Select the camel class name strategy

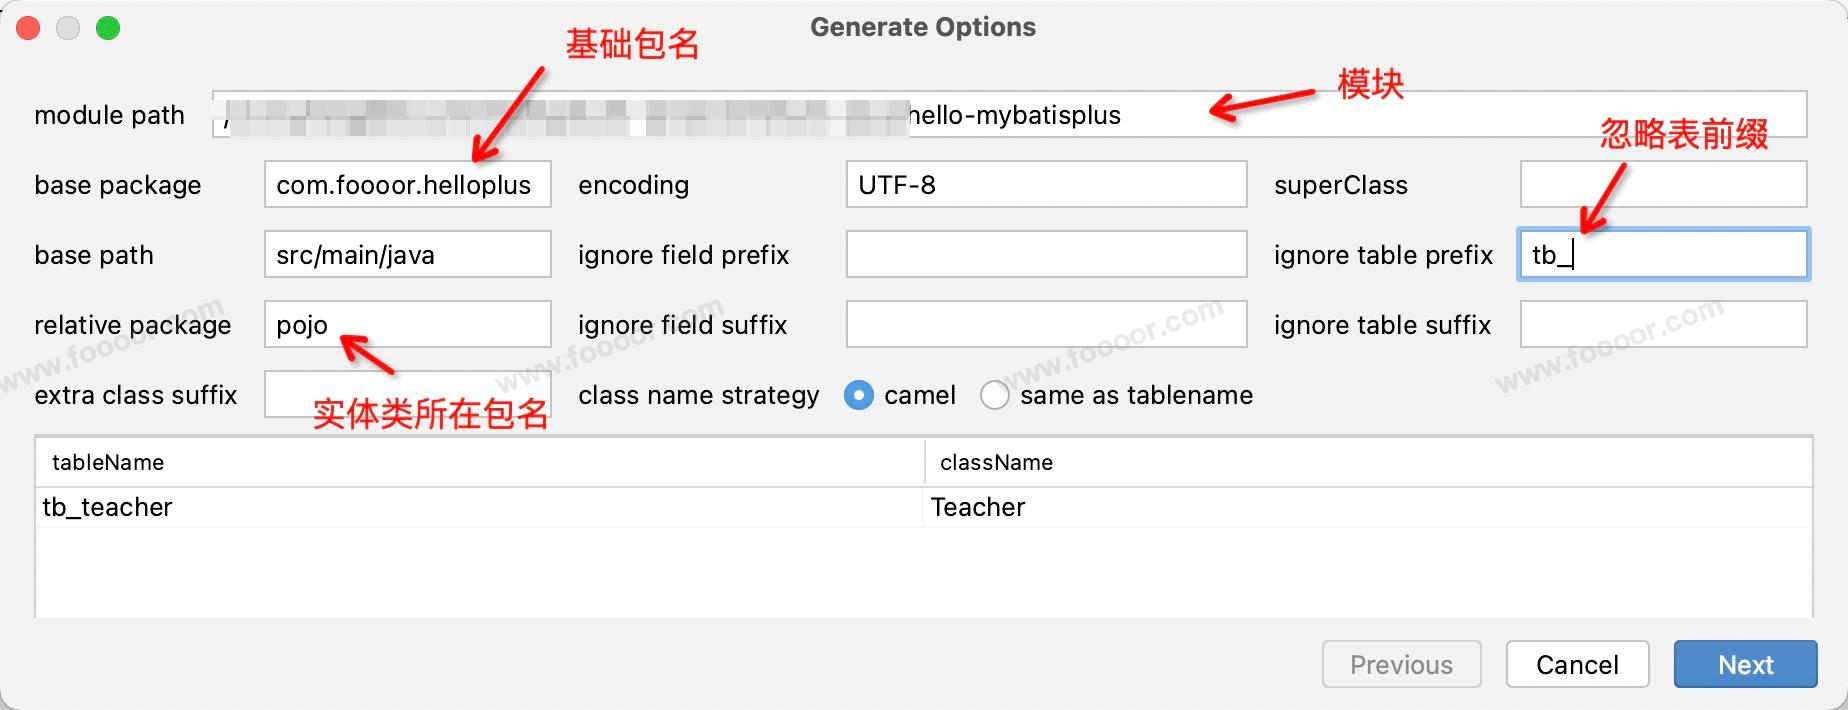[858, 396]
